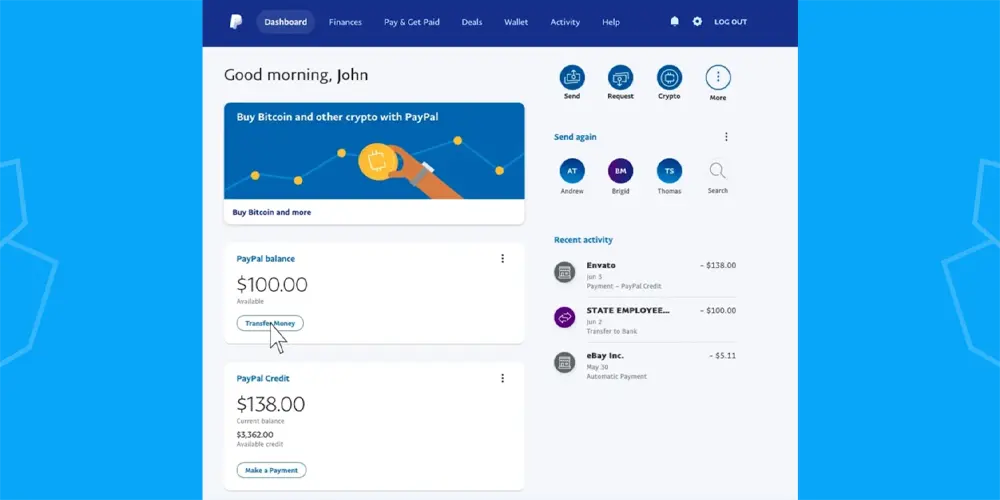Open the PayPal balance link

265,259
